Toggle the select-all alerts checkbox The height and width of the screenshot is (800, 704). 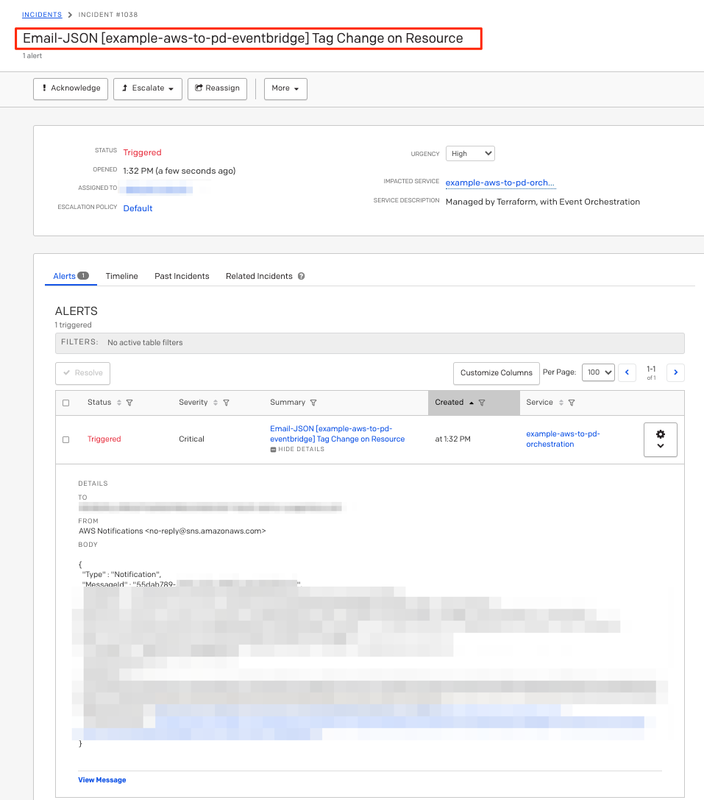tap(66, 403)
